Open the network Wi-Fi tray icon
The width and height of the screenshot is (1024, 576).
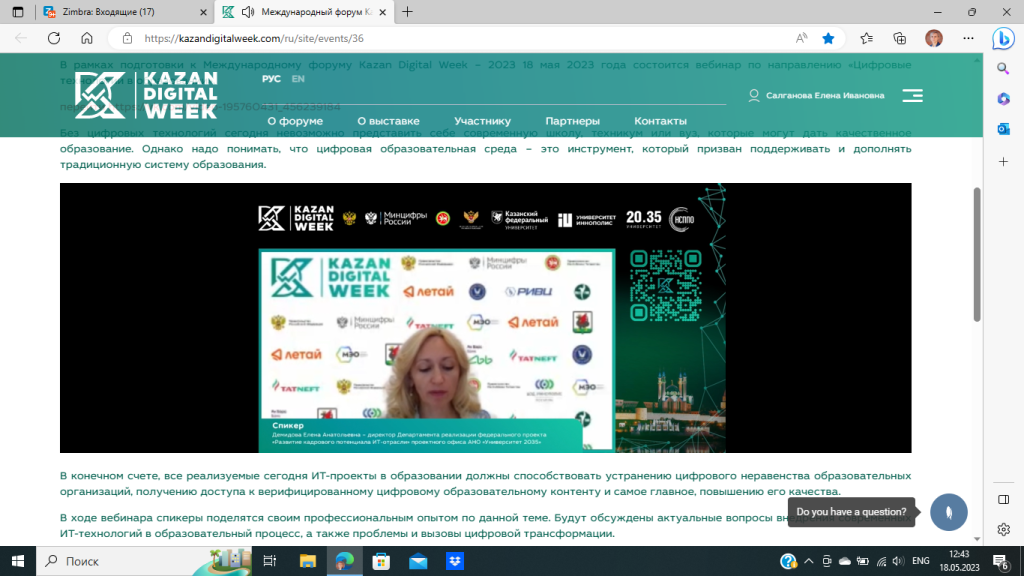tap(882, 561)
